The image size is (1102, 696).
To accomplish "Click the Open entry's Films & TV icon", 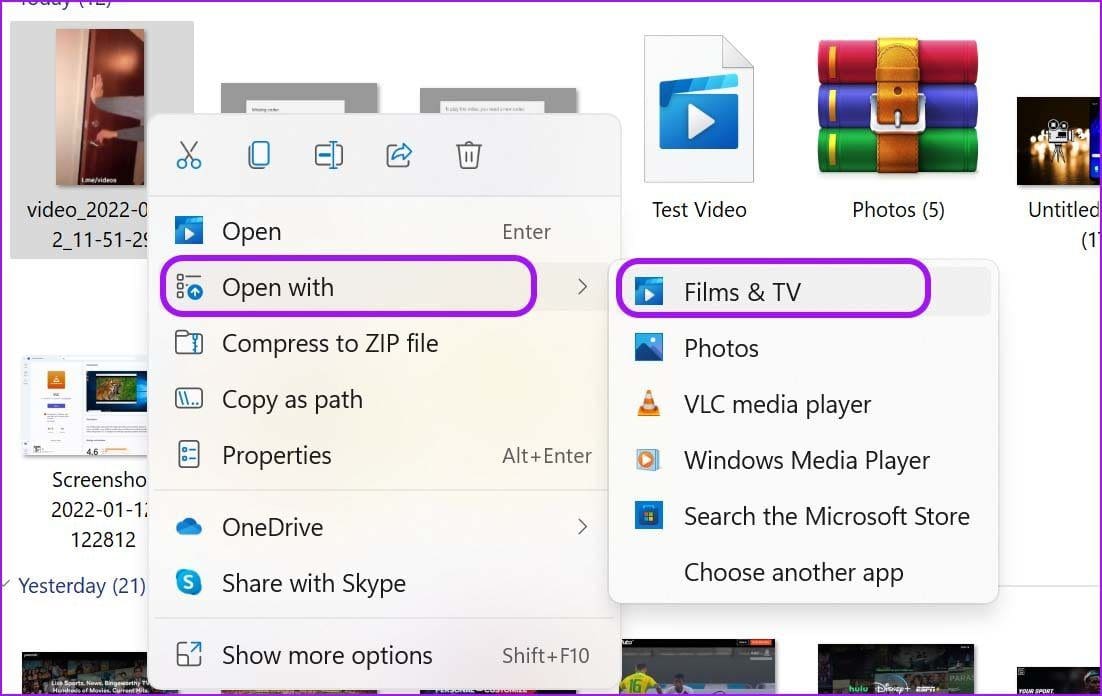I will click(x=188, y=231).
